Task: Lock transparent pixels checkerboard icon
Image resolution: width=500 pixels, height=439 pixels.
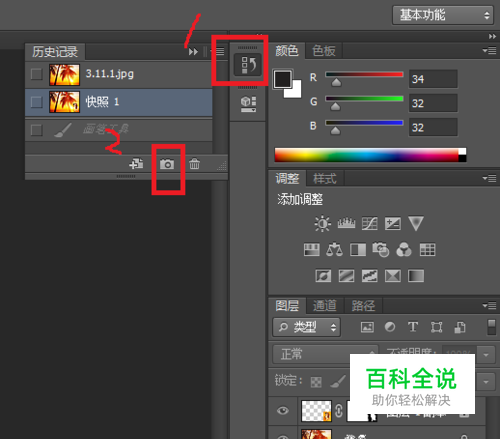Action: point(316,382)
